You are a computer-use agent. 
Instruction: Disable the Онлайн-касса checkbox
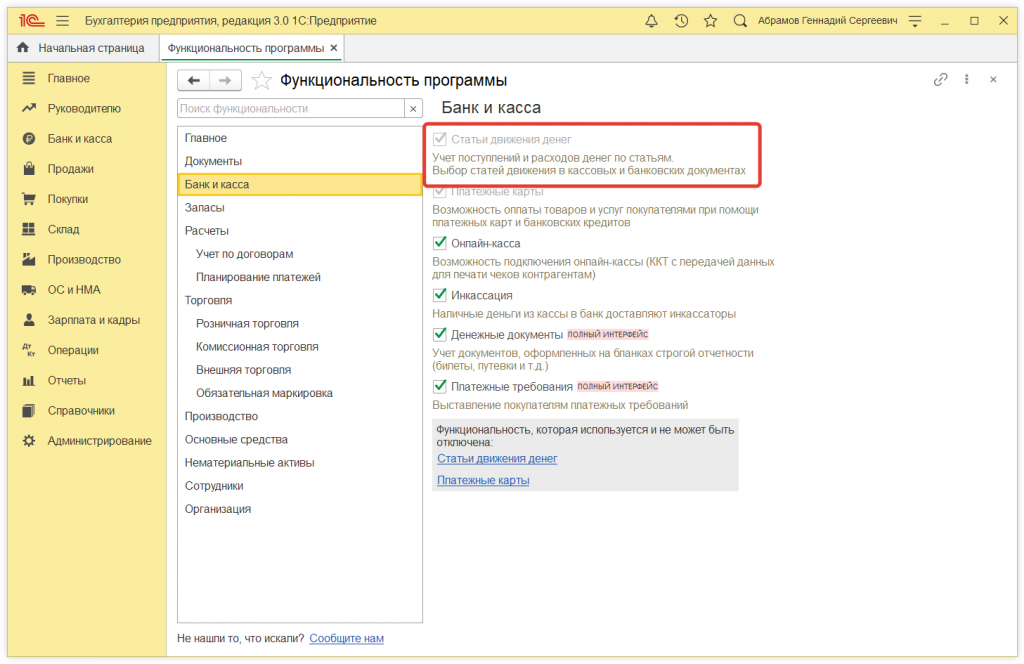click(439, 243)
